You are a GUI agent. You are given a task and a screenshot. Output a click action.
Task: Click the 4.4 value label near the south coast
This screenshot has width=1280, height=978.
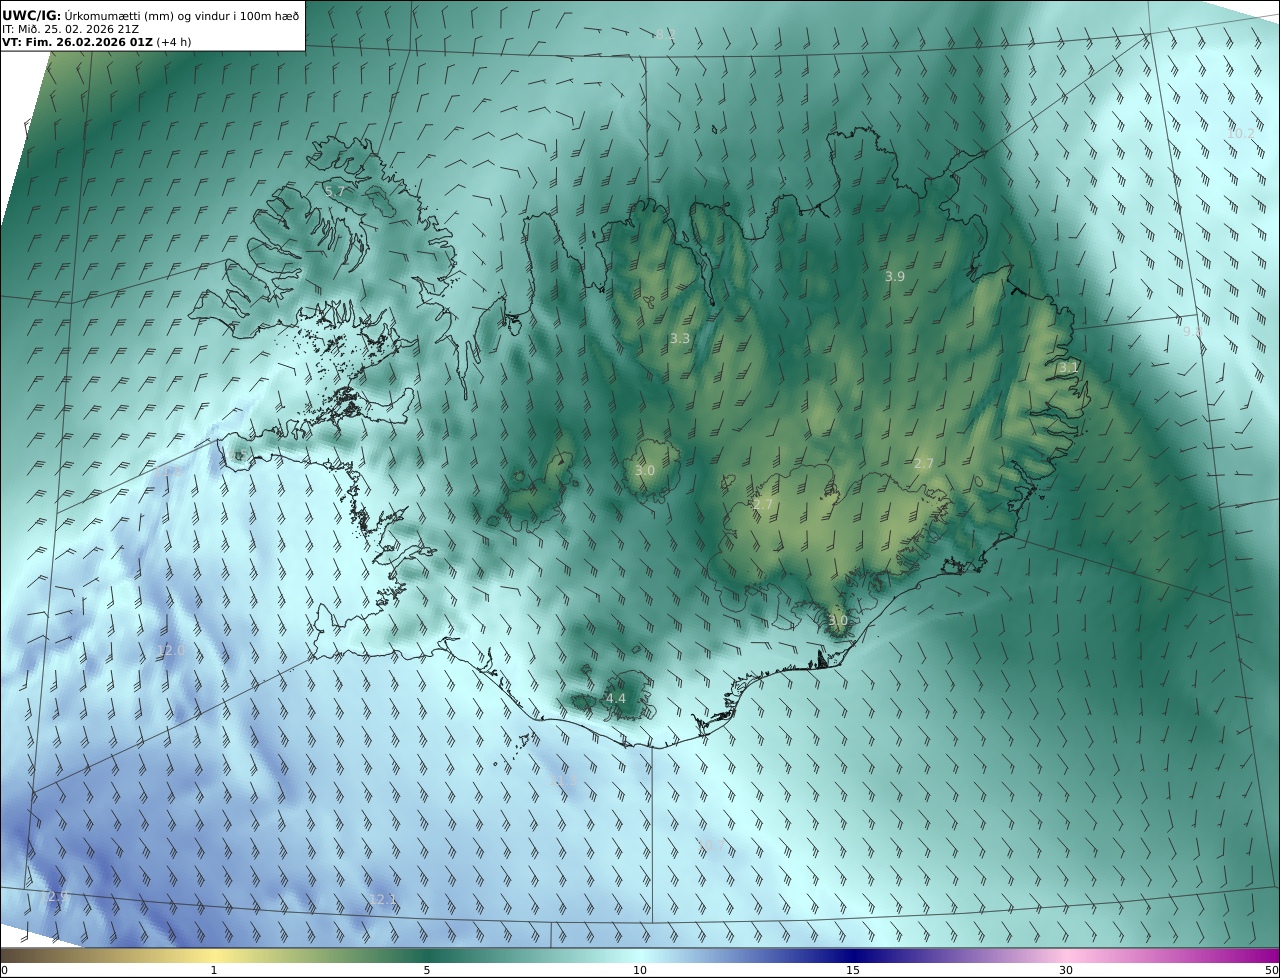[616, 699]
